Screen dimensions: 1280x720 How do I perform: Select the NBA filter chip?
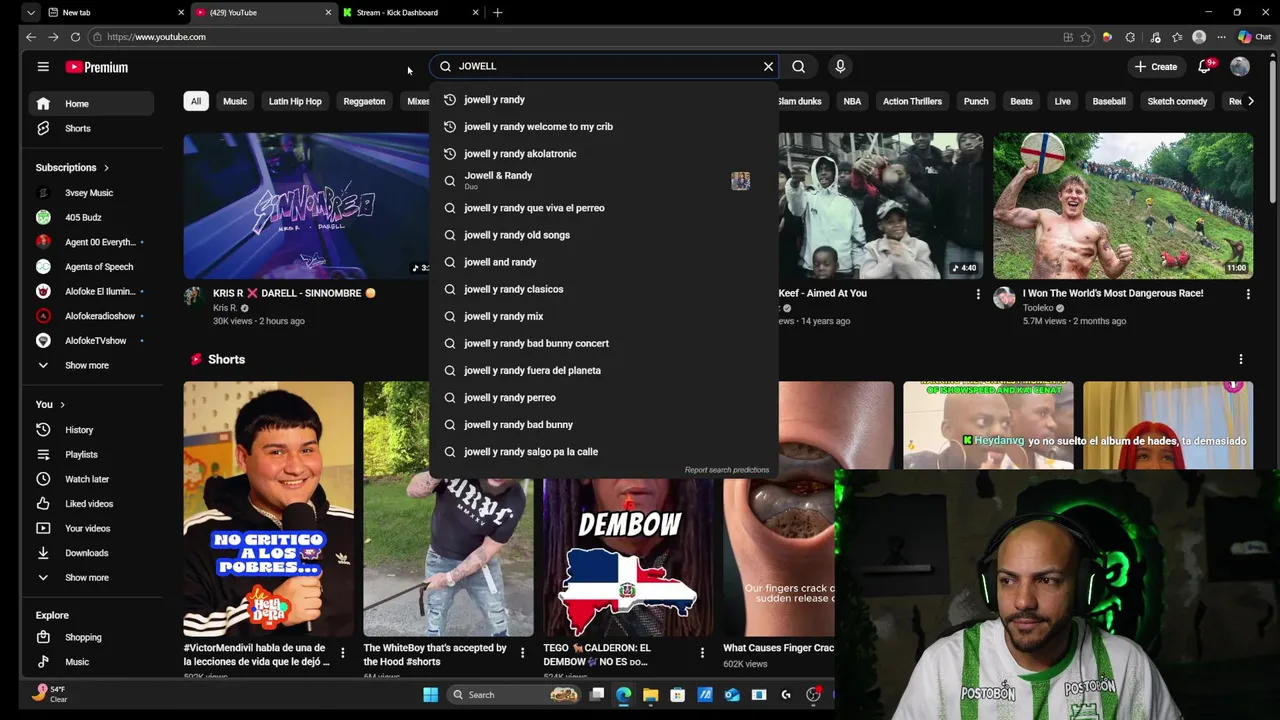pos(852,101)
